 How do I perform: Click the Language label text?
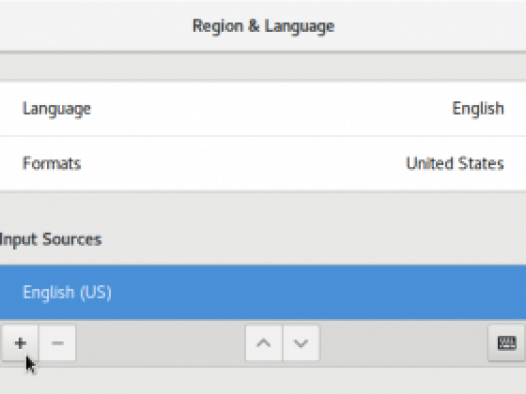pos(57,109)
